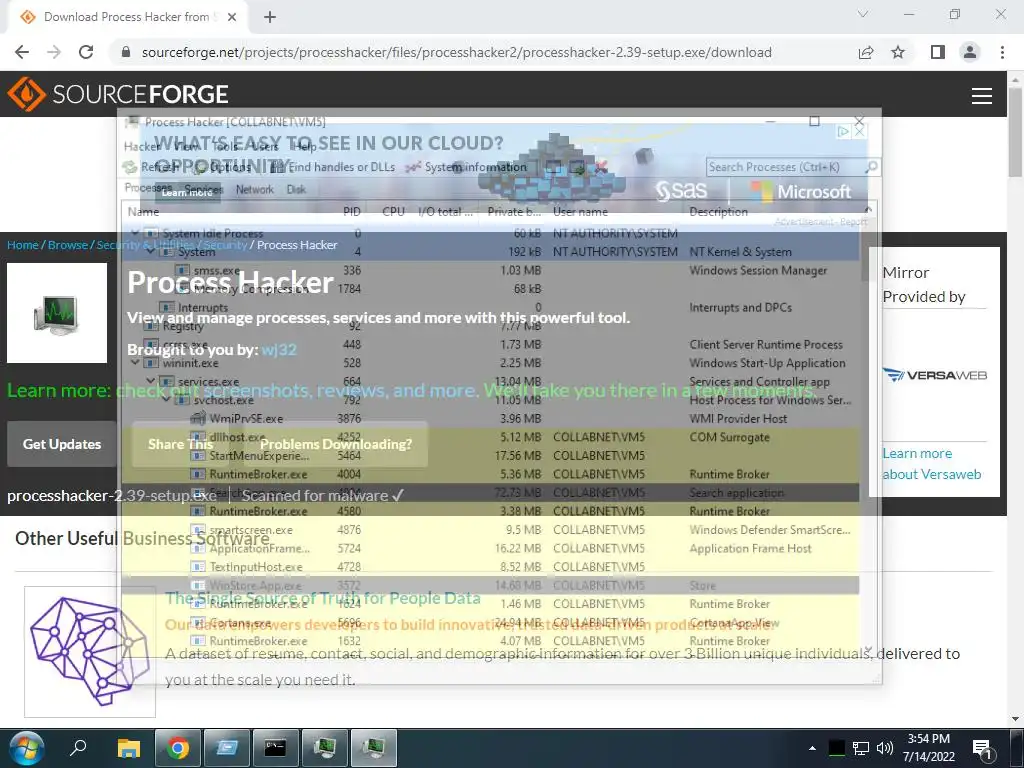Screen dimensions: 1024x768
Task: Click the search magnifier in Process Hacker
Action: click(x=871, y=167)
